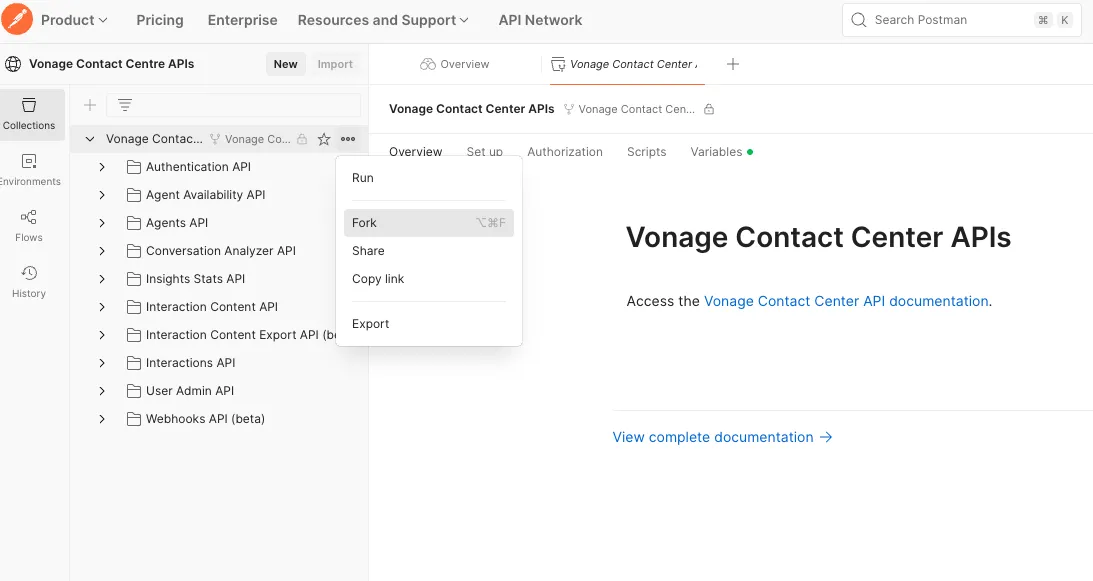Select Fork from the context menu

coord(365,223)
